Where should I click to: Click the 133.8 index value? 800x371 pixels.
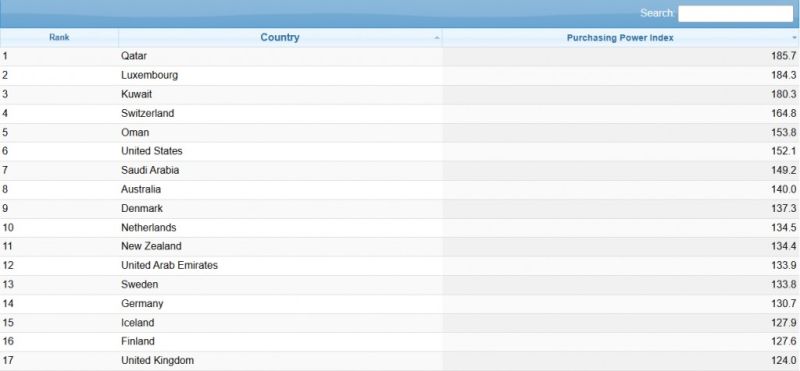784,284
